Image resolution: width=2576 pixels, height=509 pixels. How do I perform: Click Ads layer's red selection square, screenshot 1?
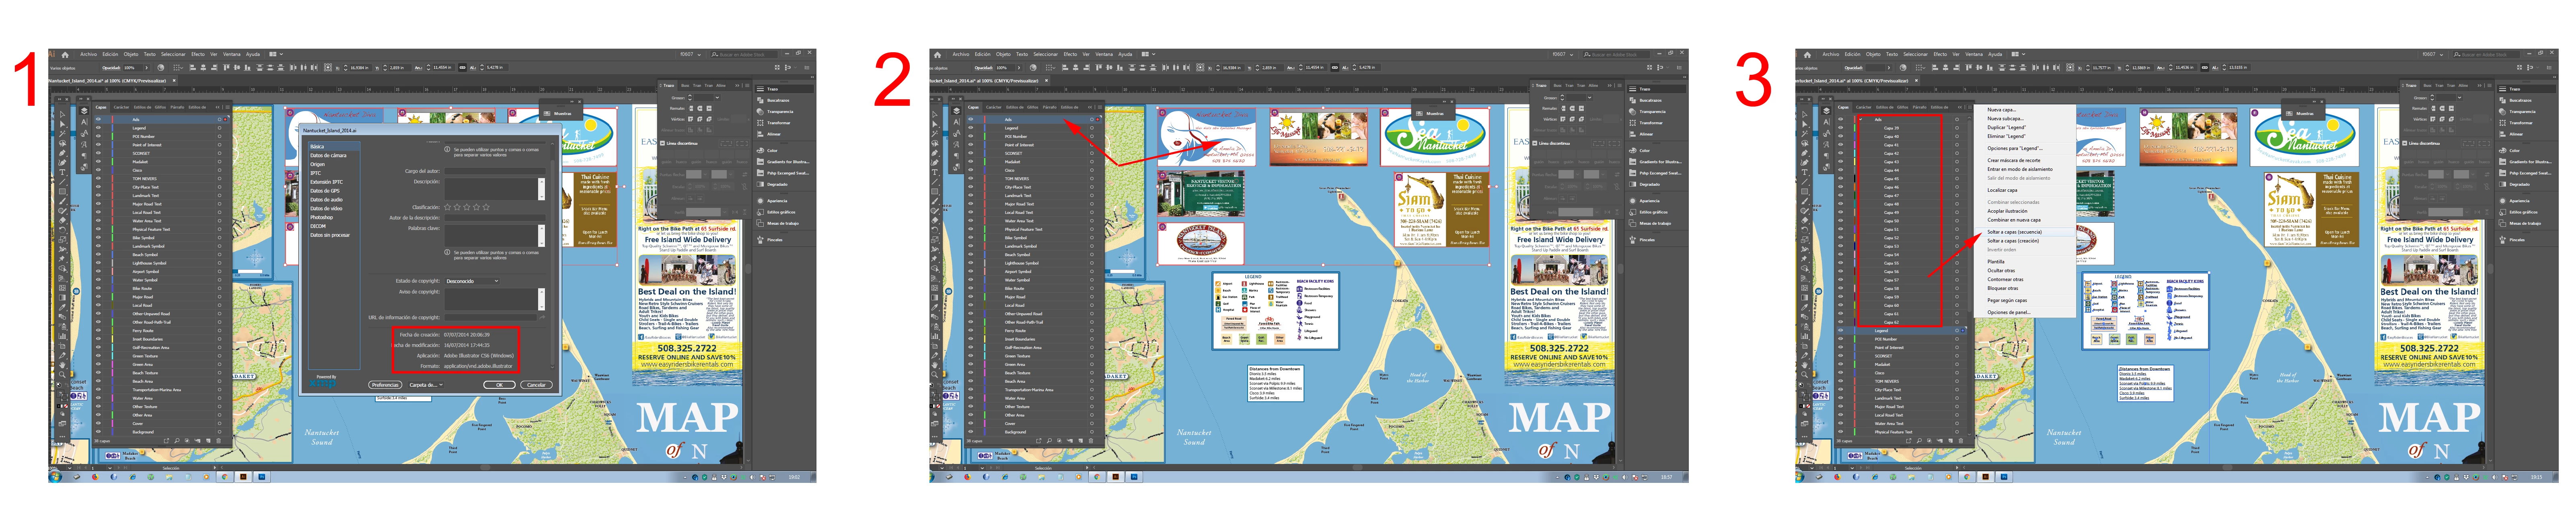pyautogui.click(x=225, y=120)
